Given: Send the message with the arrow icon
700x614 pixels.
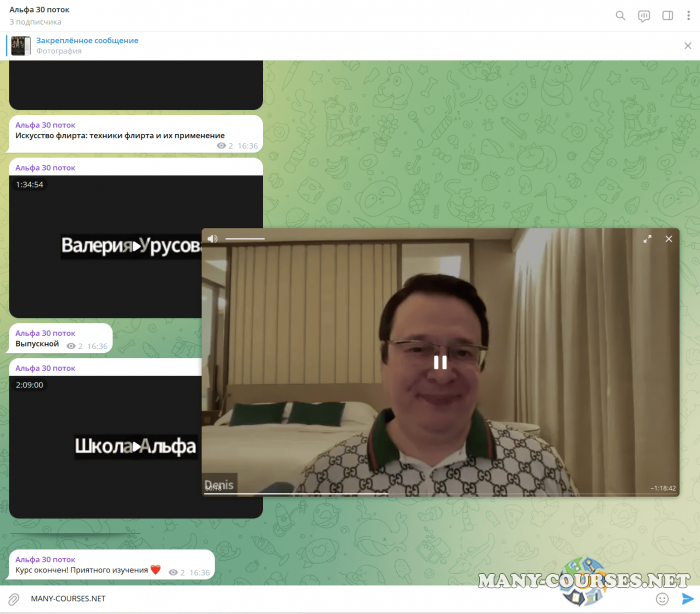Looking at the screenshot, I should click(x=687, y=598).
